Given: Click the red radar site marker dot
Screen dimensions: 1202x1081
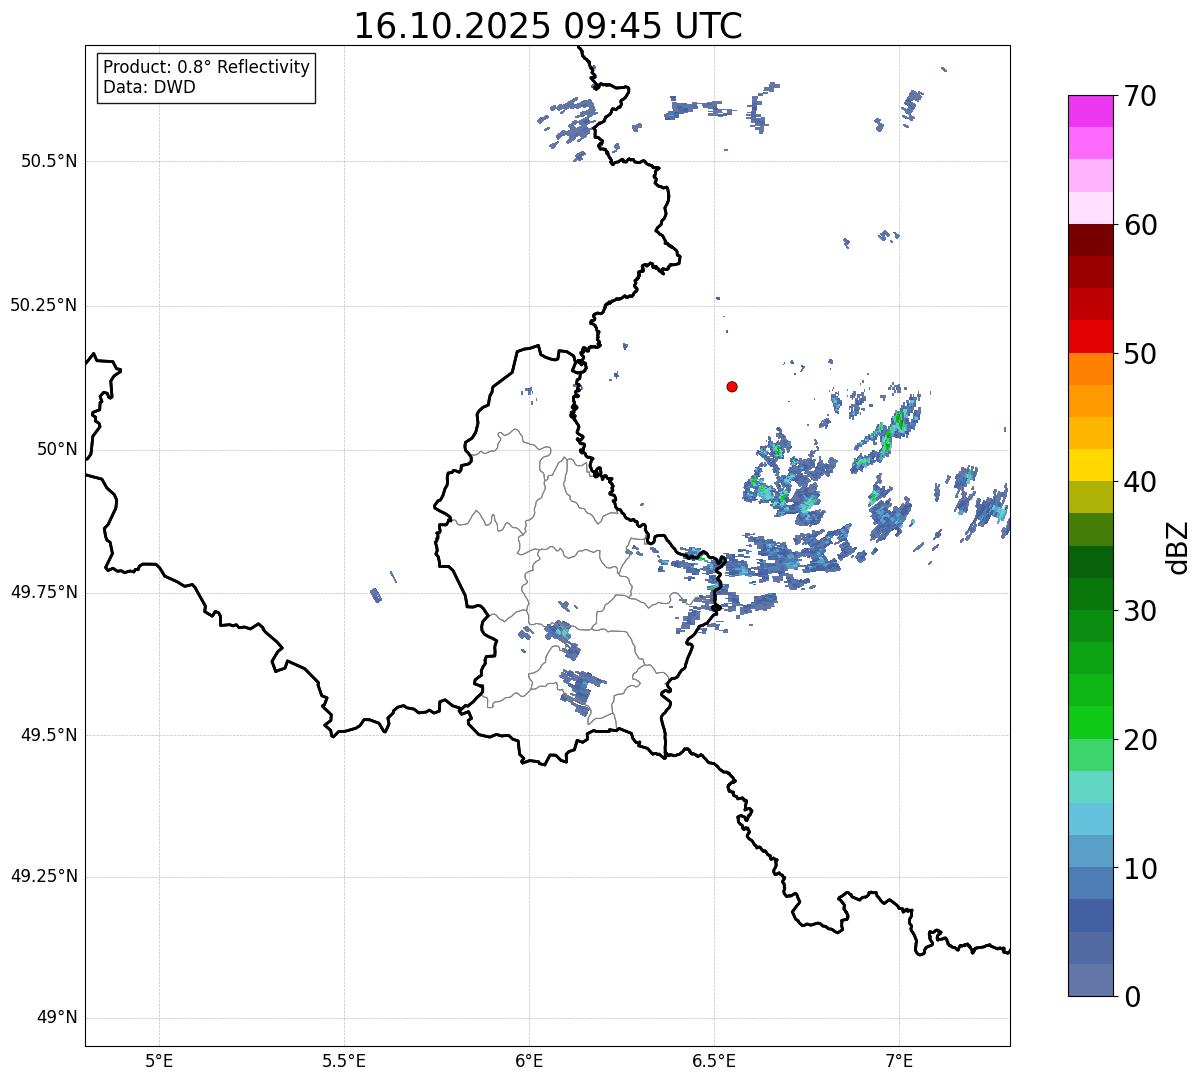Looking at the screenshot, I should click(x=732, y=386).
